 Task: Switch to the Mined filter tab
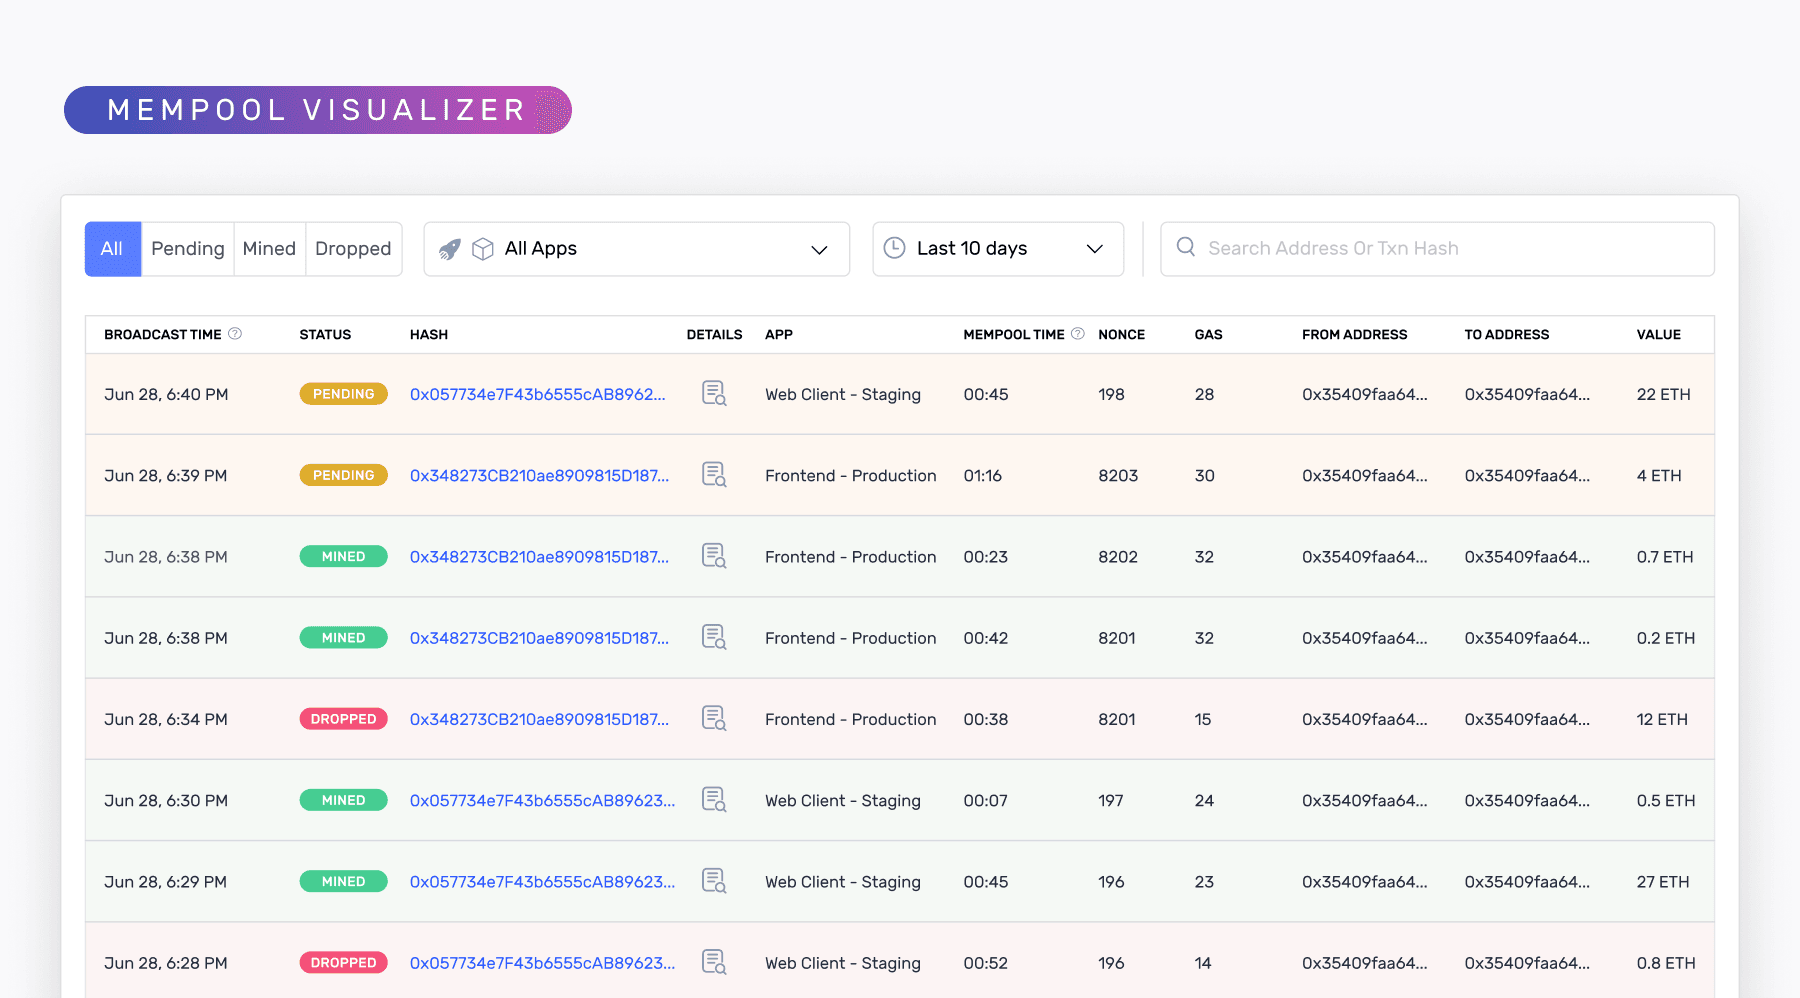(269, 248)
